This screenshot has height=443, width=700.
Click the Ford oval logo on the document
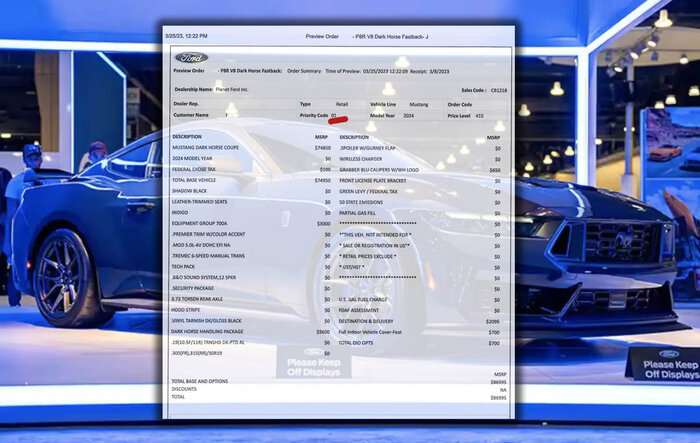[x=191, y=57]
